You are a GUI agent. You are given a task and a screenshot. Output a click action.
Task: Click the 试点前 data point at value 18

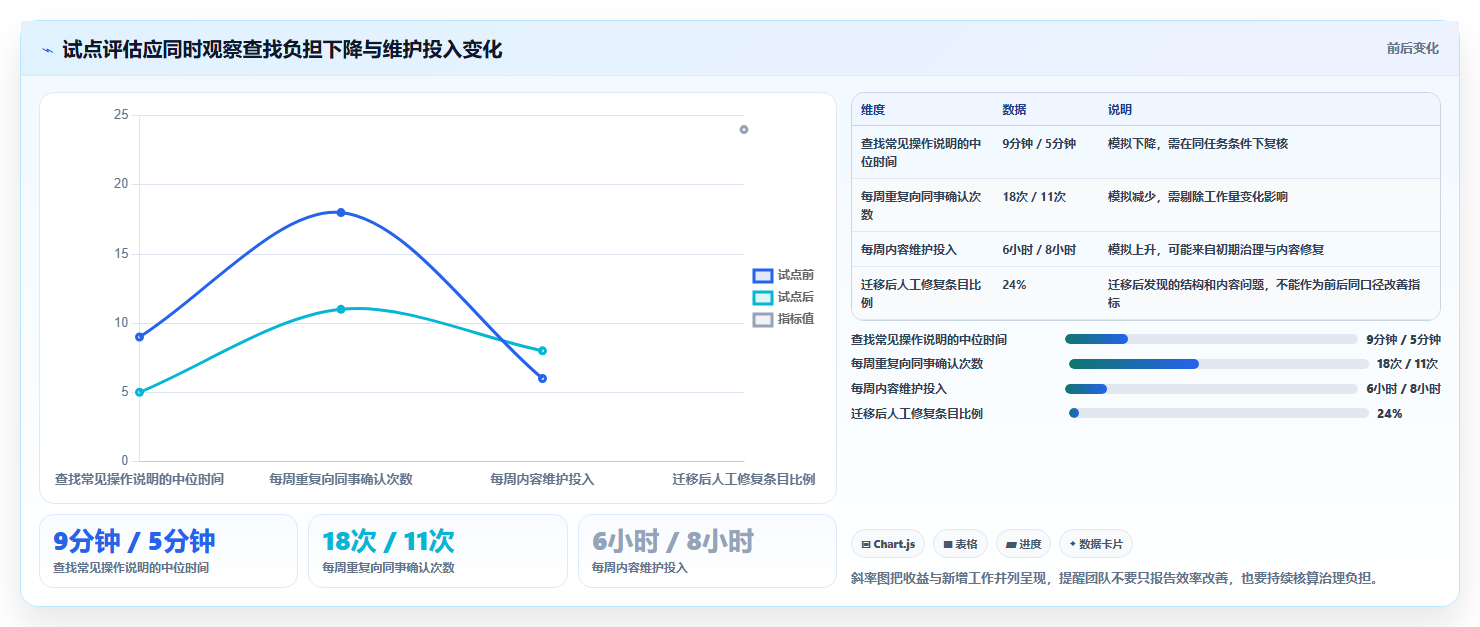(x=341, y=212)
